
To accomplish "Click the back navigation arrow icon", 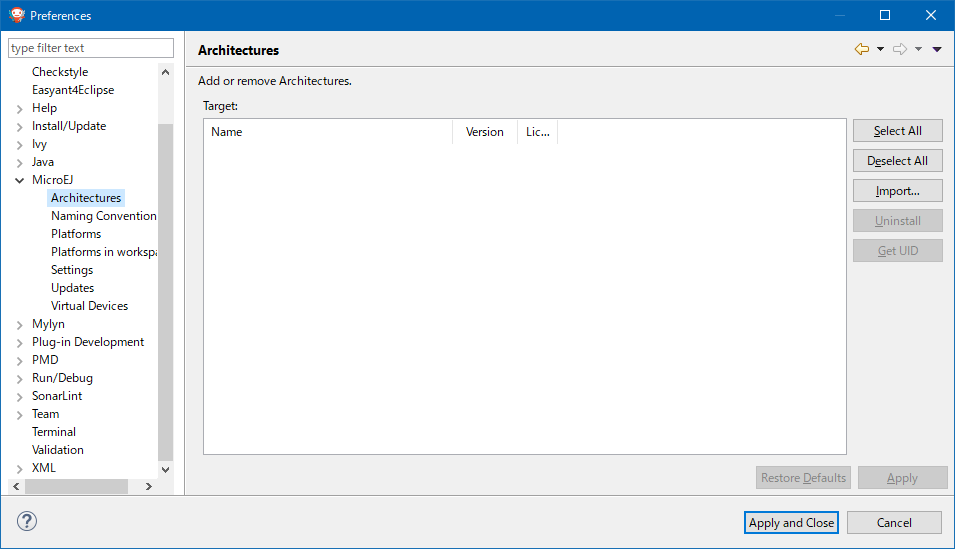I will point(862,49).
